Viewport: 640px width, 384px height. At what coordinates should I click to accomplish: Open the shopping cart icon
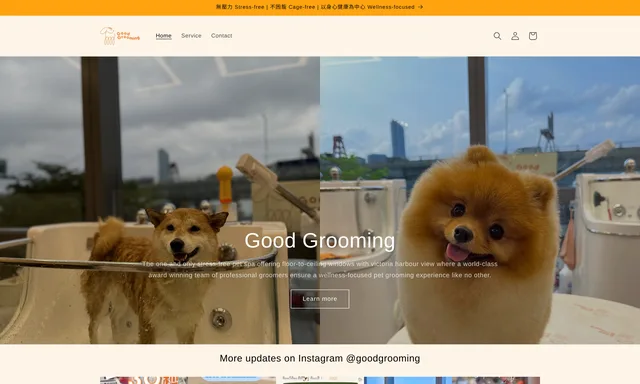[x=533, y=36]
